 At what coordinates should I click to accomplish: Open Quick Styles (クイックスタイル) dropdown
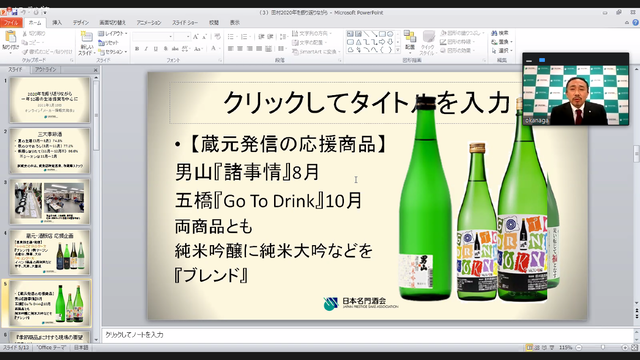point(428,42)
